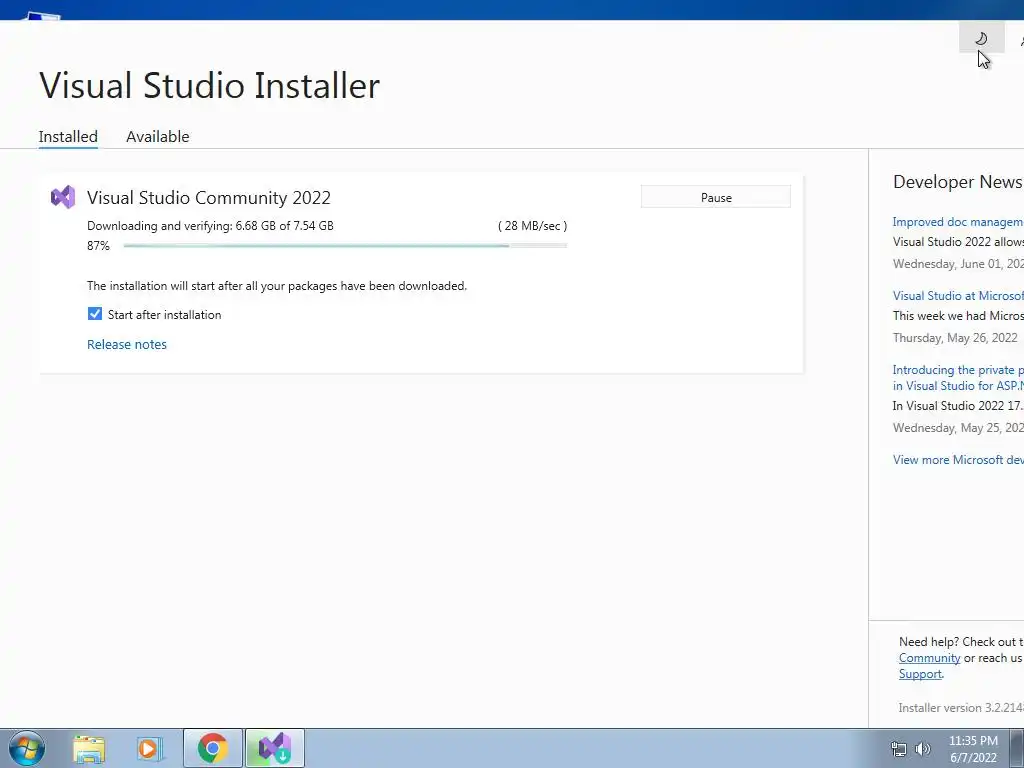Open the network status tray icon
Screen dimensions: 1024x768
(x=899, y=749)
